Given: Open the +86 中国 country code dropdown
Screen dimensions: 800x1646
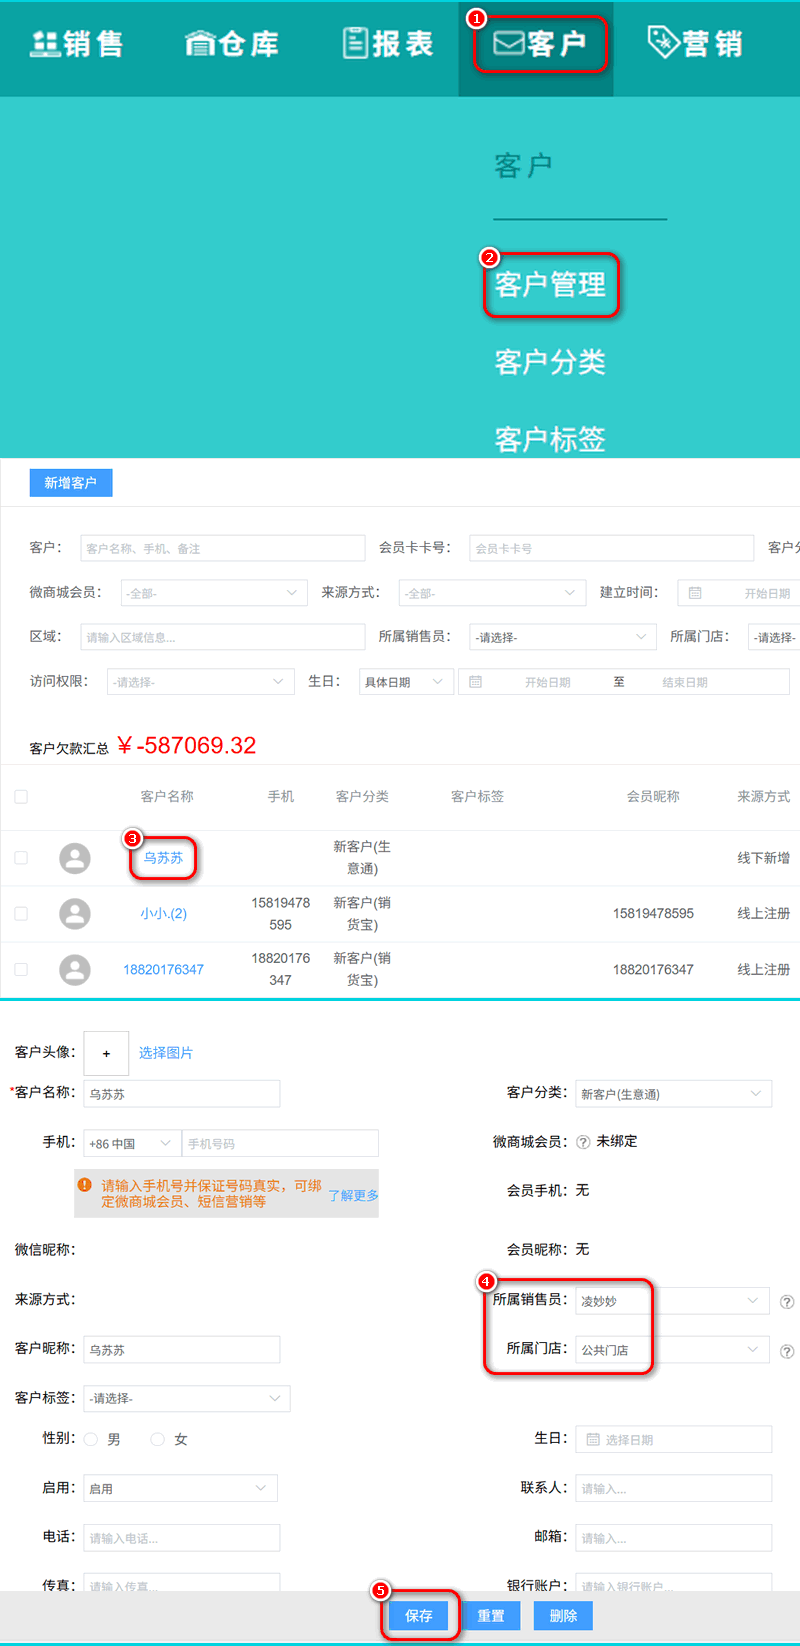Looking at the screenshot, I should 131,1143.
